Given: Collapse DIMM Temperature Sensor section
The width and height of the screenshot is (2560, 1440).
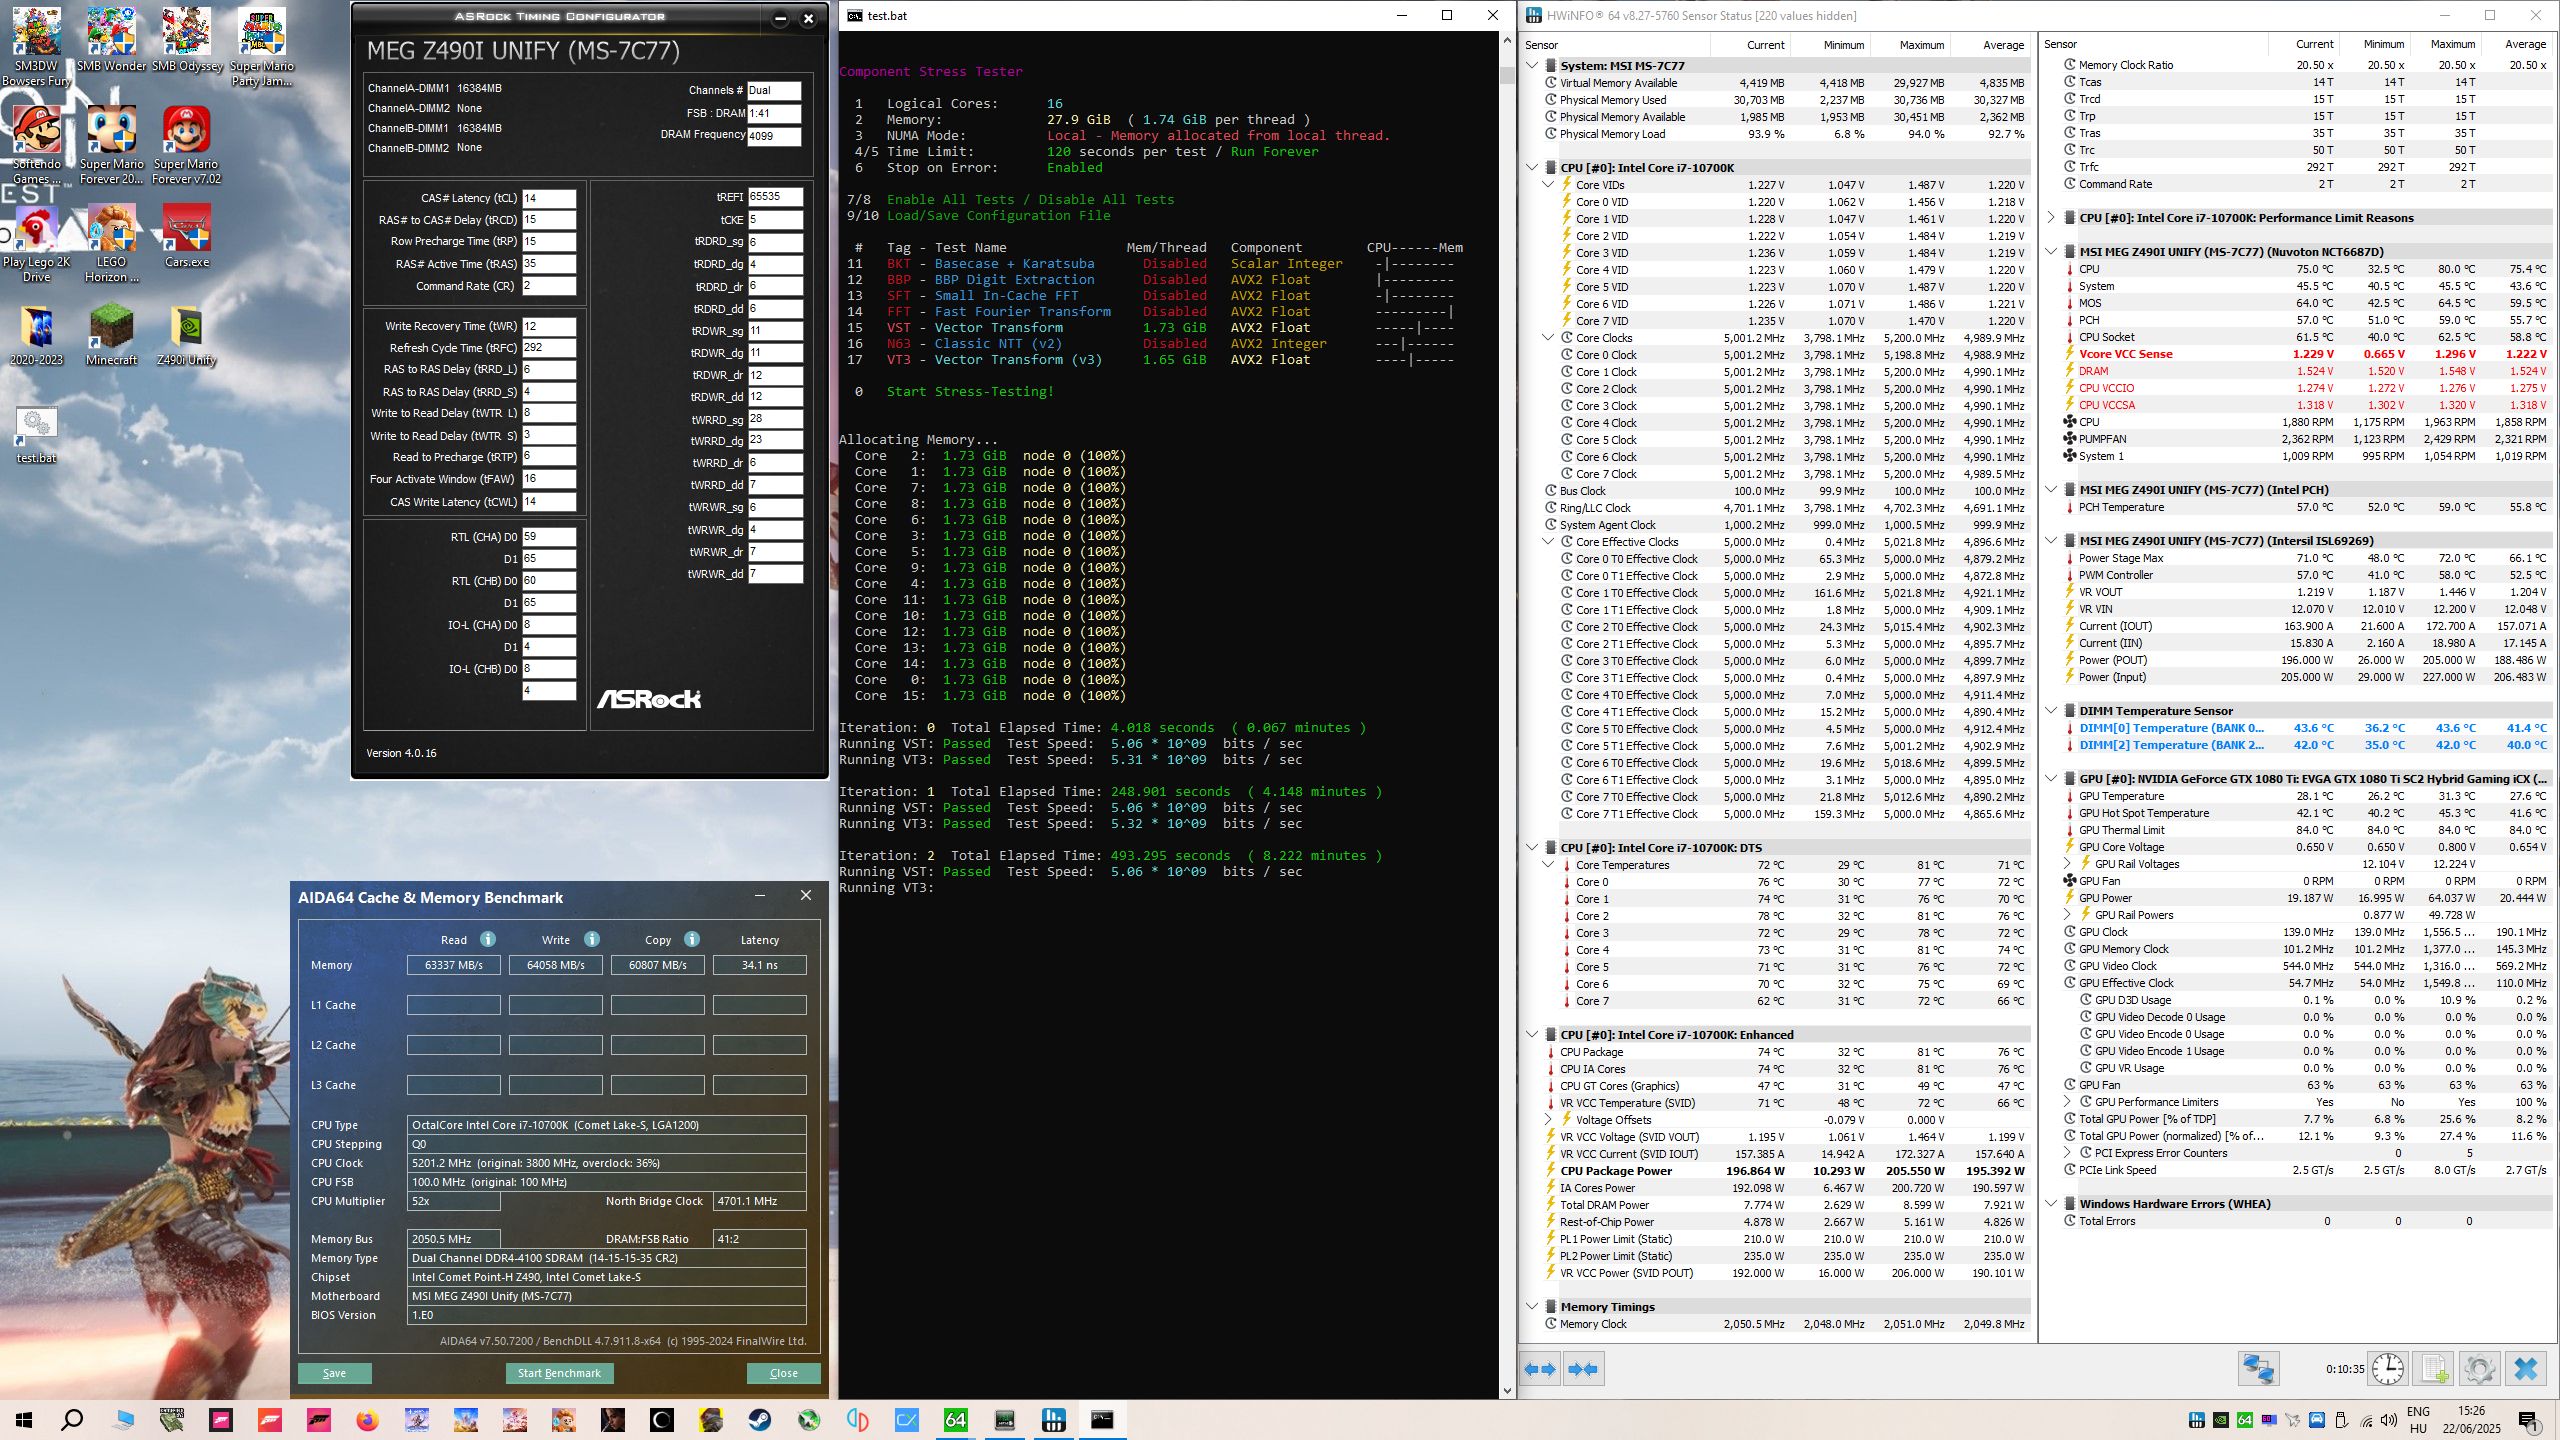Looking at the screenshot, I should pyautogui.click(x=2051, y=711).
